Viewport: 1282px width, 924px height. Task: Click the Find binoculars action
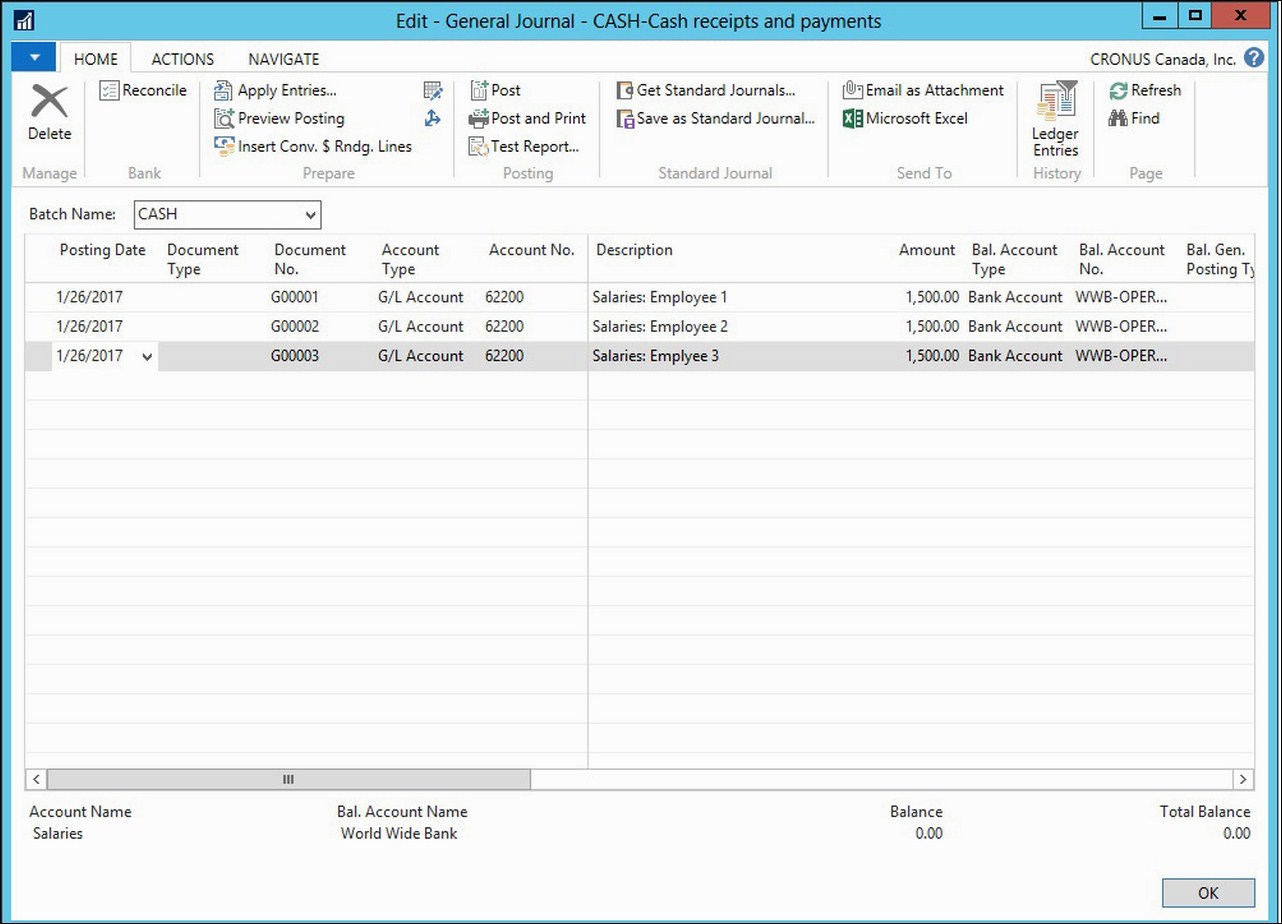click(1134, 118)
